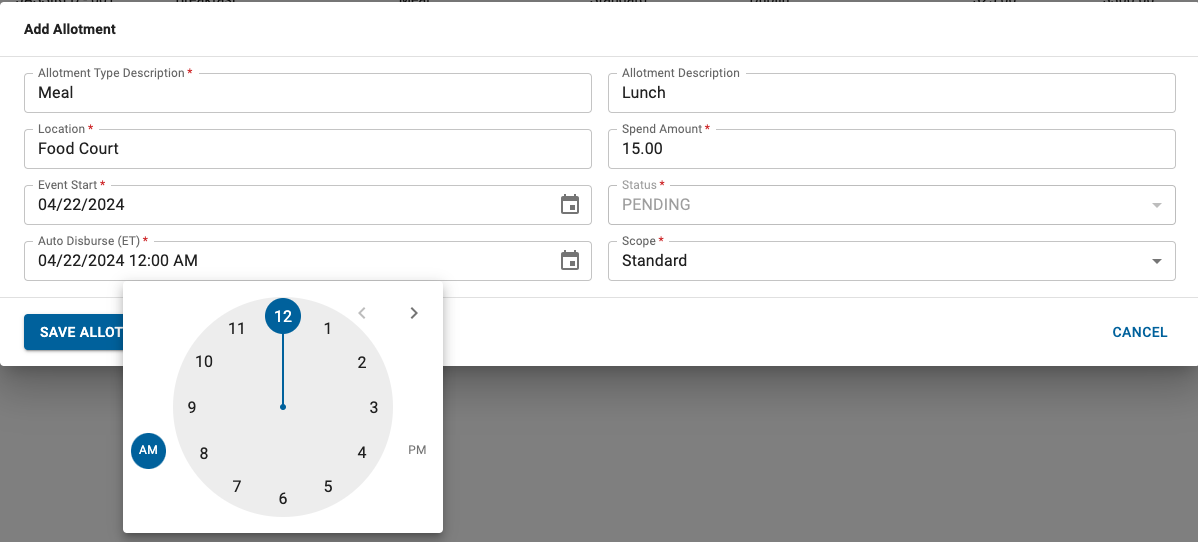Expand the Scope dropdown

1156,261
